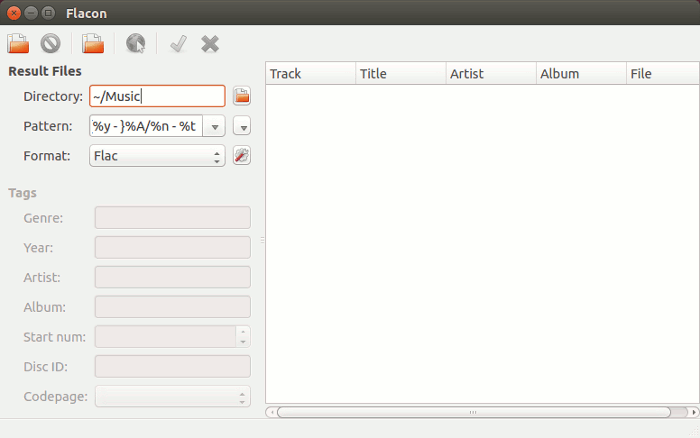
Task: Click the Add CUE or audio file icon
Action: click(x=18, y=44)
